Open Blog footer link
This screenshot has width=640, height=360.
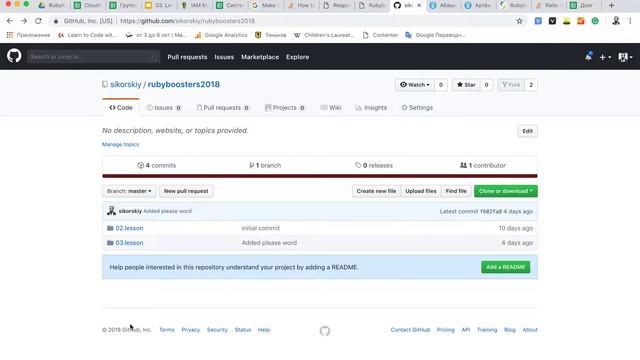(x=510, y=330)
